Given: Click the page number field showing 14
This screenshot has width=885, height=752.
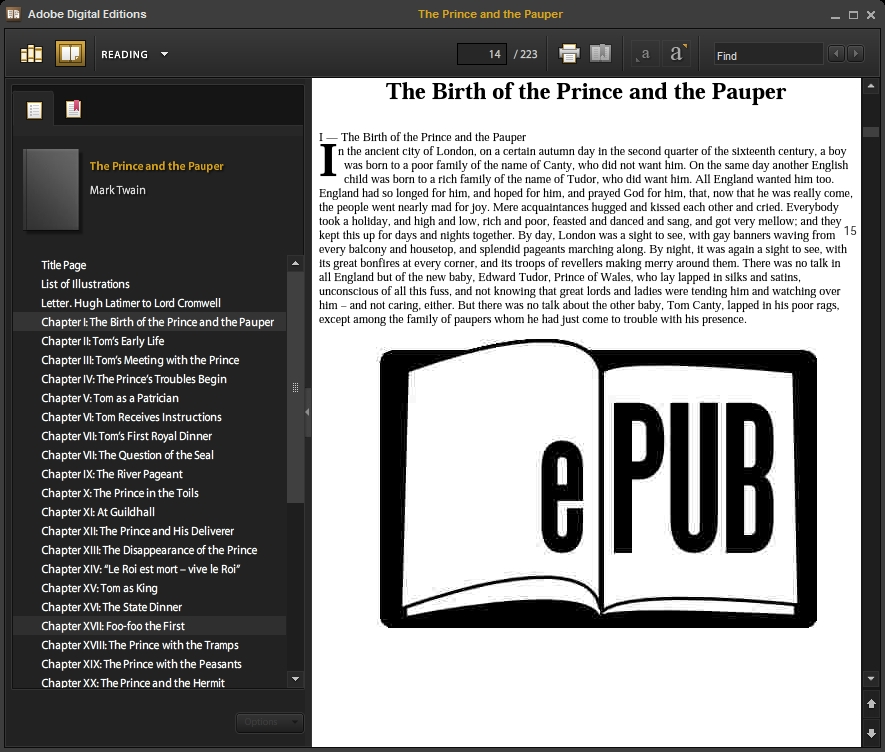Looking at the screenshot, I should click(x=481, y=54).
